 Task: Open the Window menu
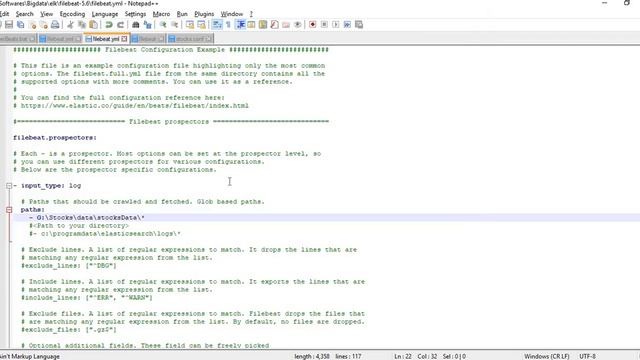tap(232, 14)
